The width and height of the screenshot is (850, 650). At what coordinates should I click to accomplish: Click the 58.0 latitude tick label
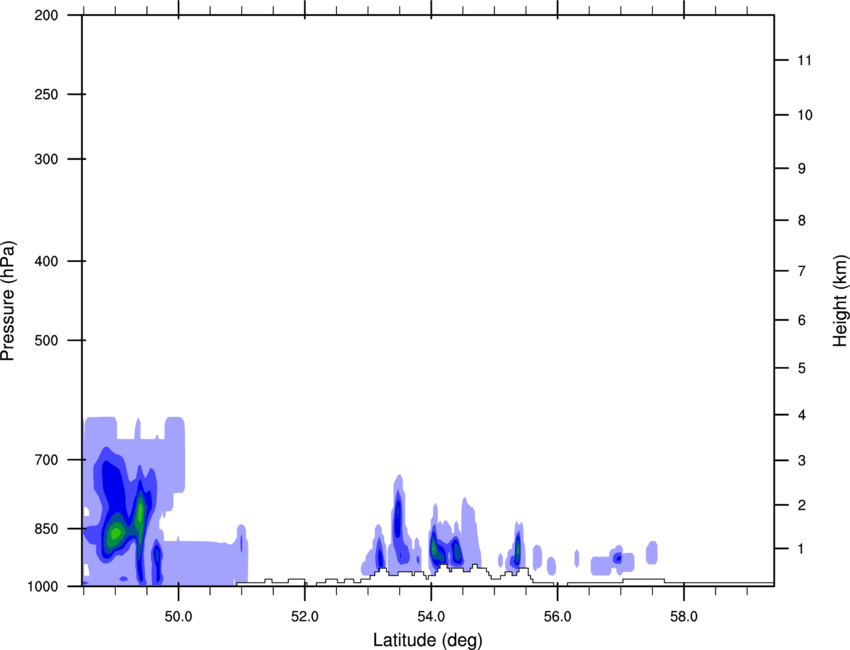[x=684, y=617]
